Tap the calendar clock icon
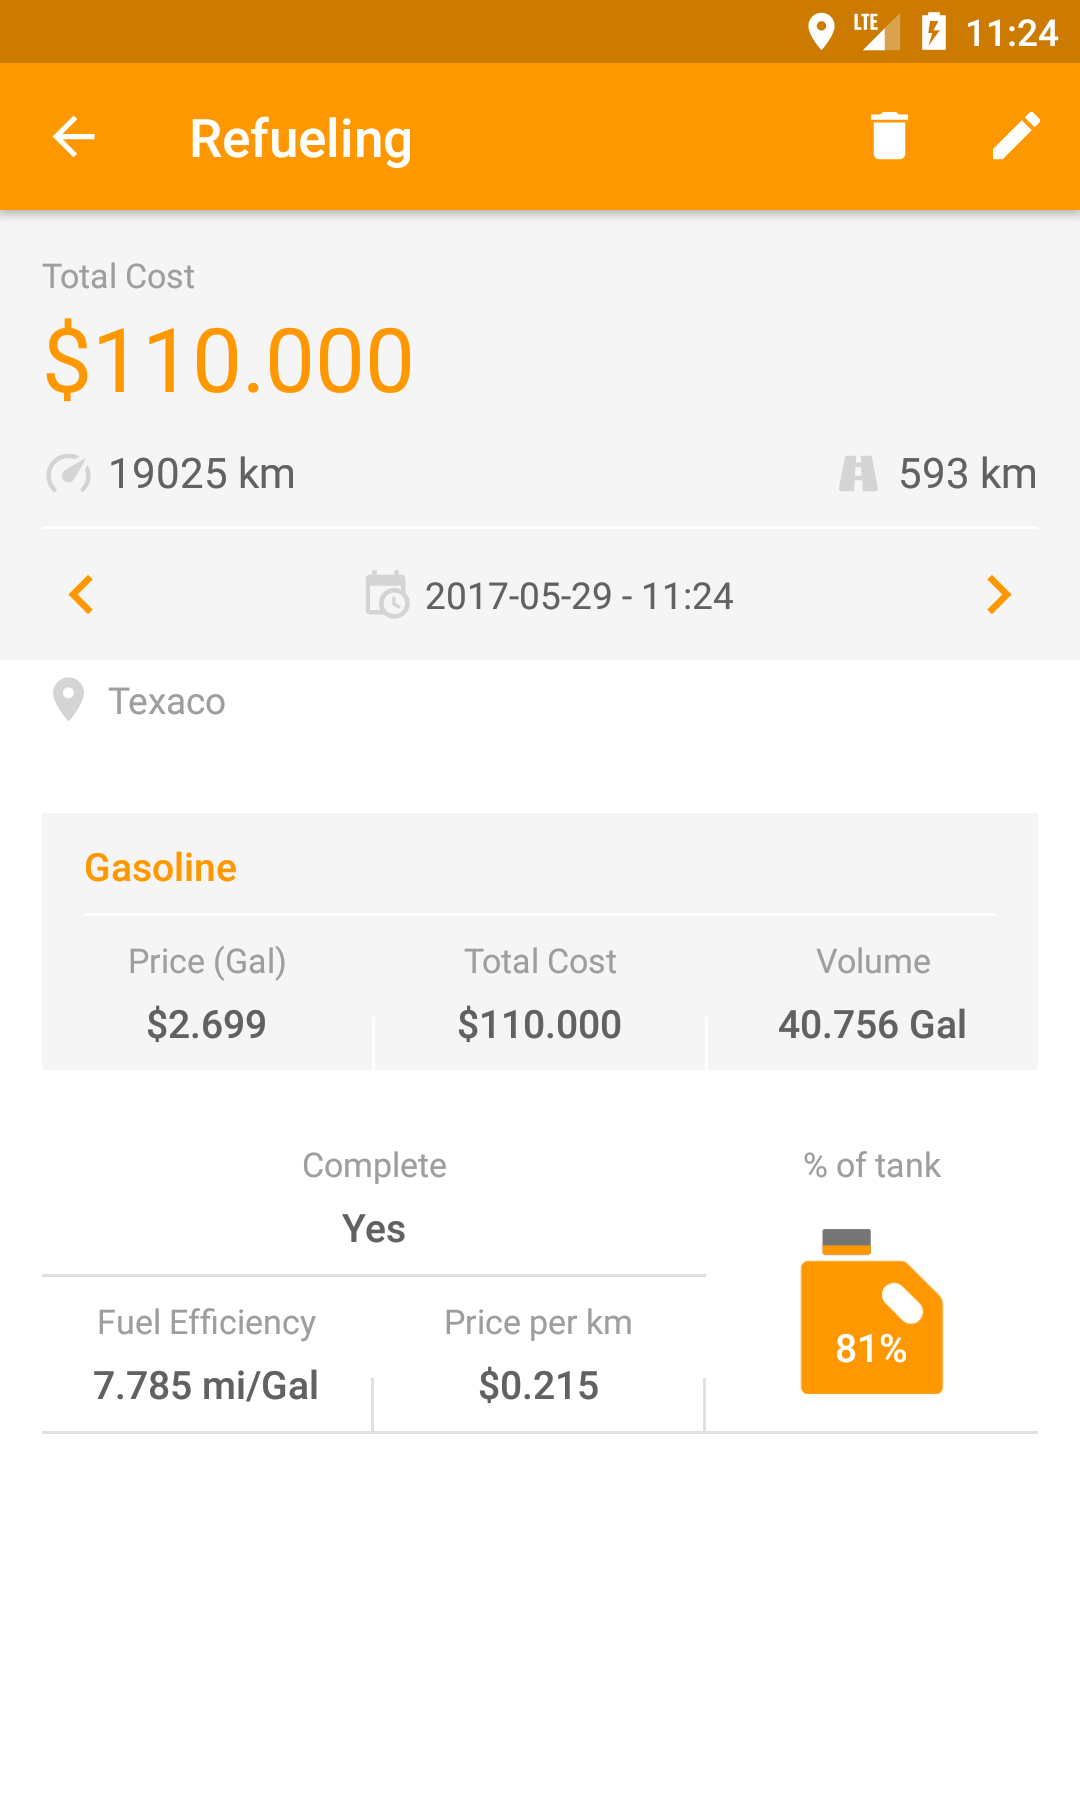This screenshot has width=1080, height=1794. coord(387,595)
